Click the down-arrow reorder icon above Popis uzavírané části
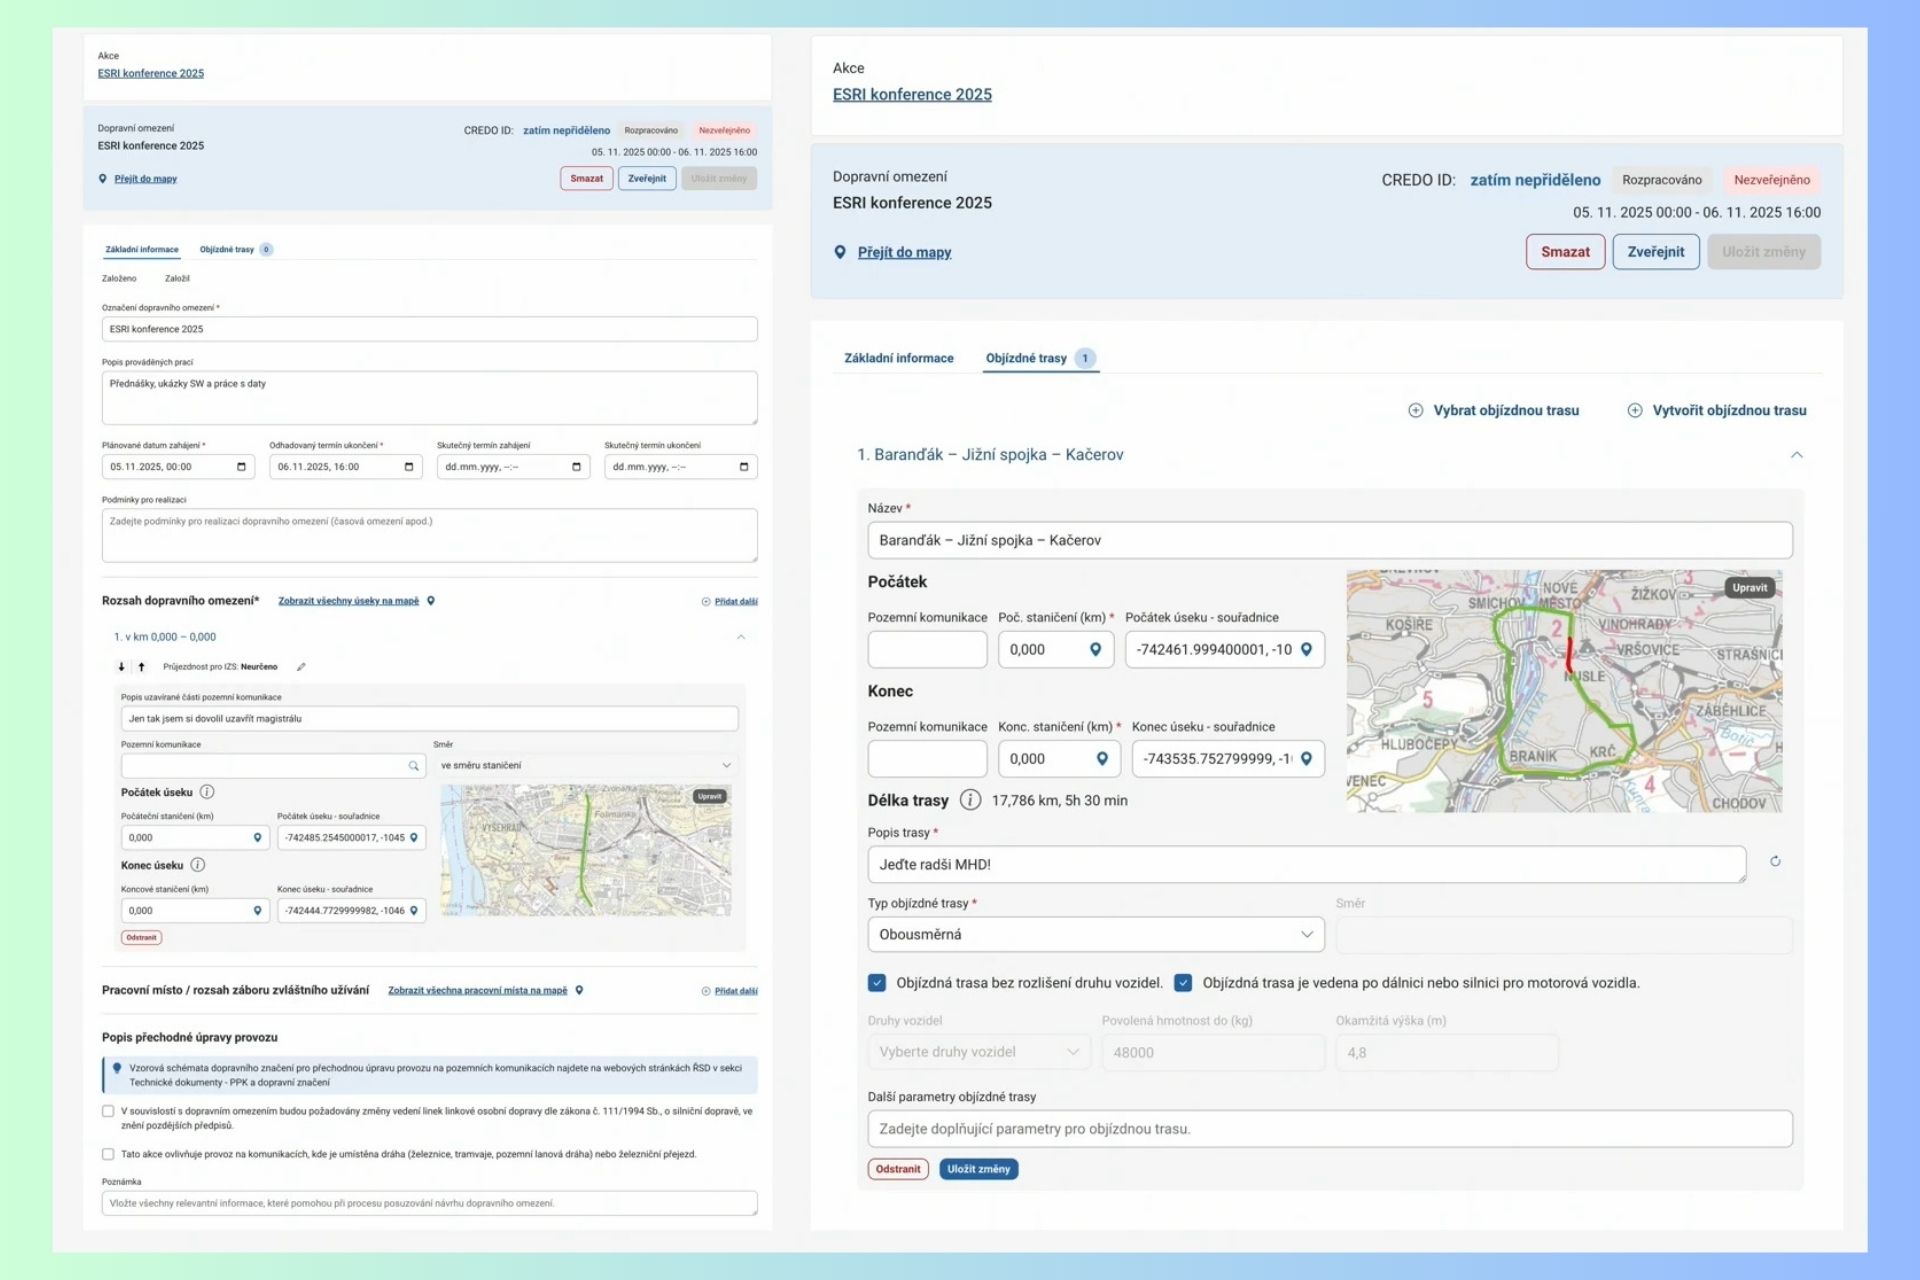The image size is (1920, 1280). (122, 666)
